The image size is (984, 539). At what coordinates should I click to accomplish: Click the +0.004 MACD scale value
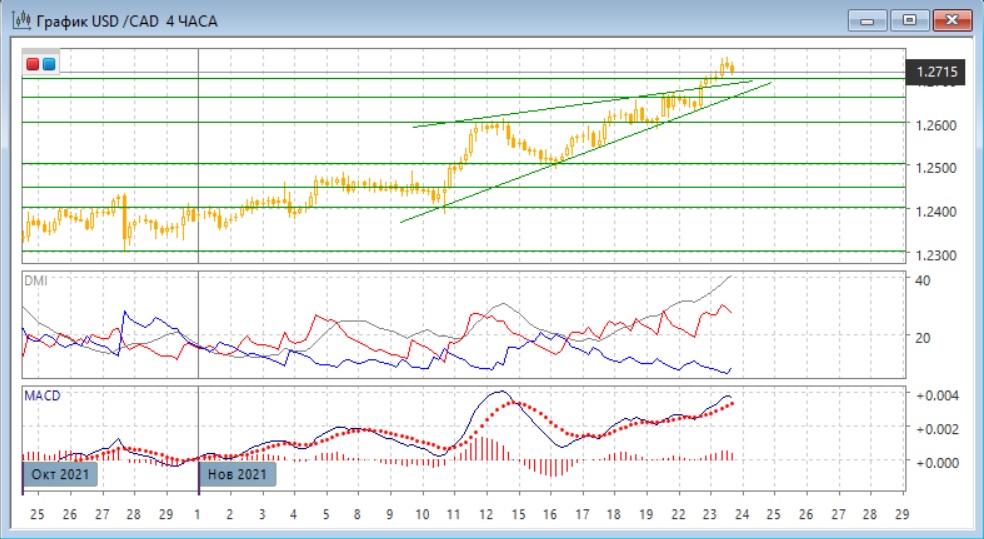pyautogui.click(x=938, y=395)
